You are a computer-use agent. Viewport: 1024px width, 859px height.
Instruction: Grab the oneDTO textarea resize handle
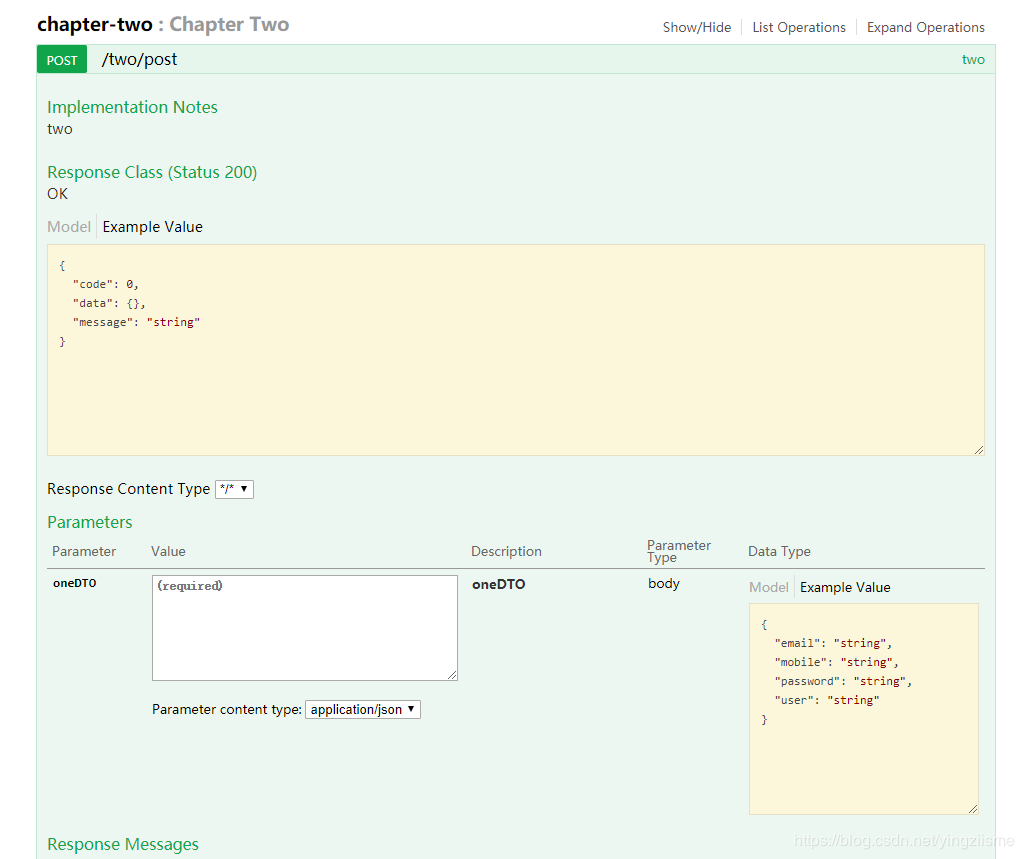click(x=452, y=675)
